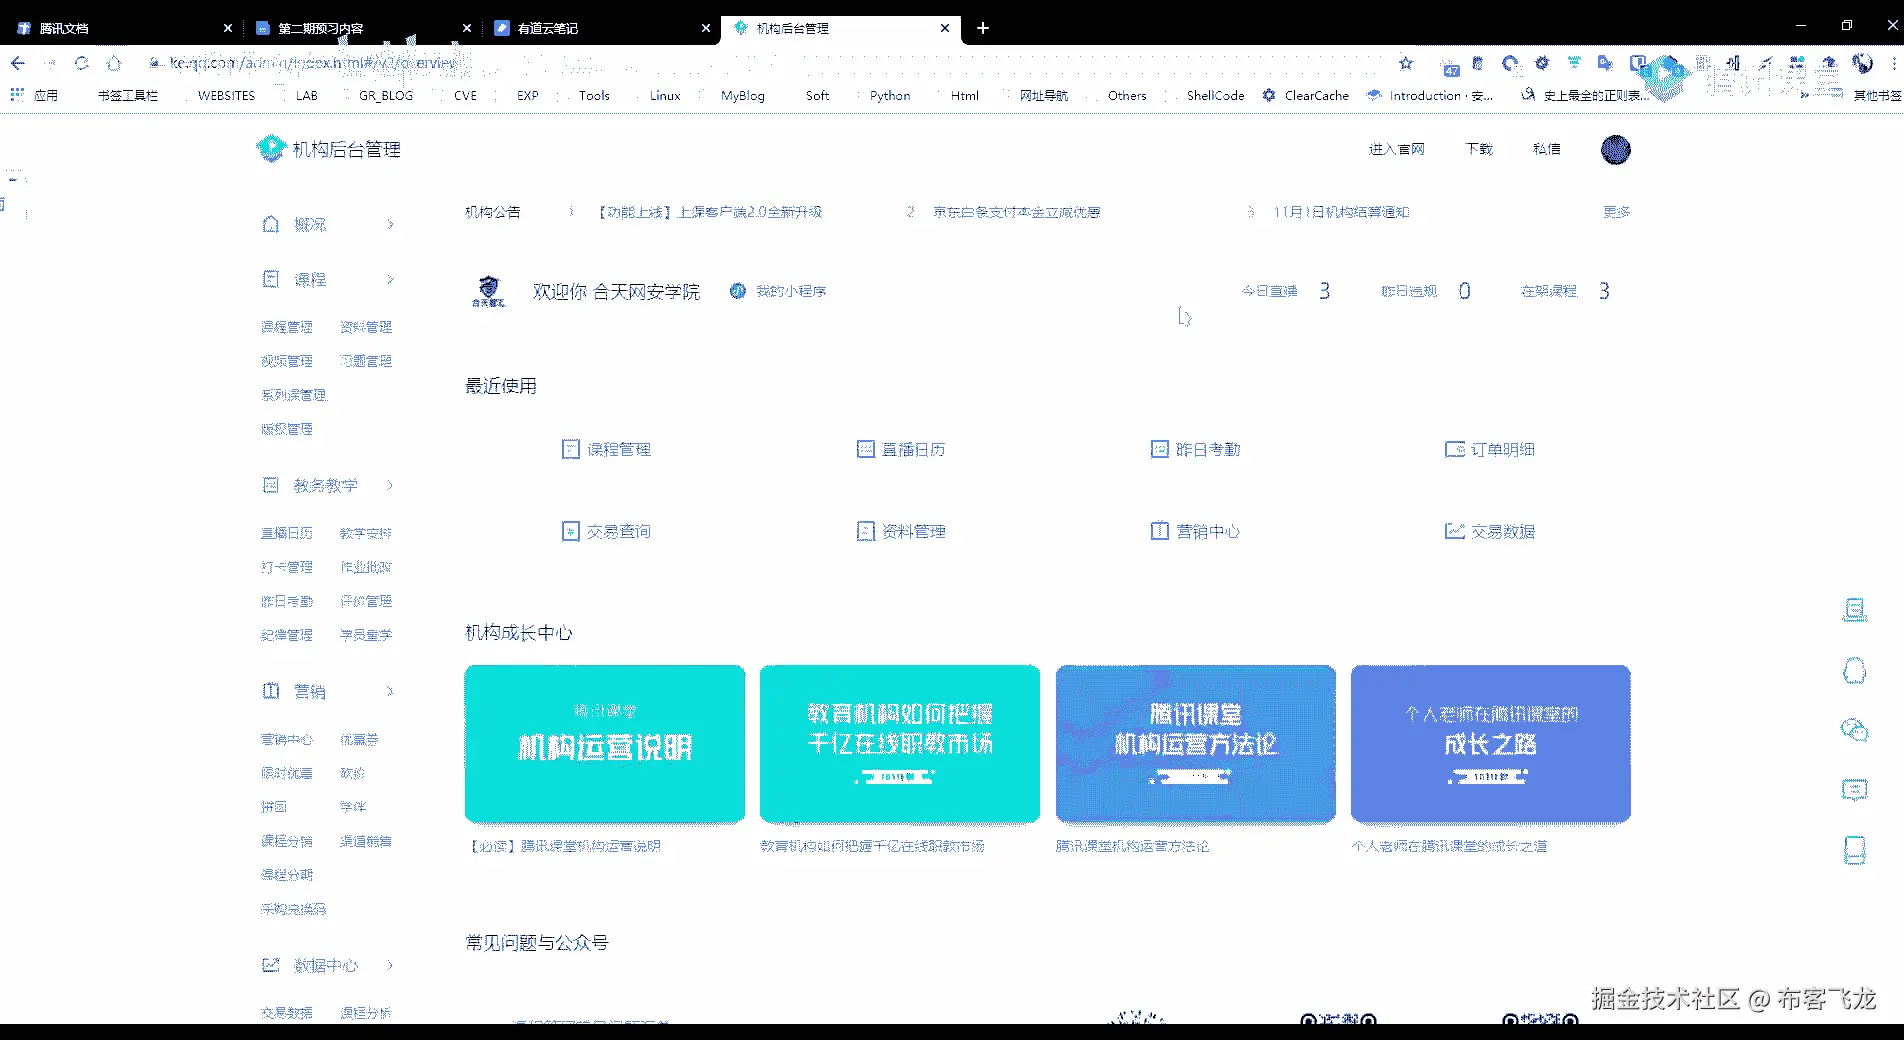The image size is (1904, 1040).
Task: Open the 上课客户端2.0全新升级 announcement
Action: (x=710, y=212)
